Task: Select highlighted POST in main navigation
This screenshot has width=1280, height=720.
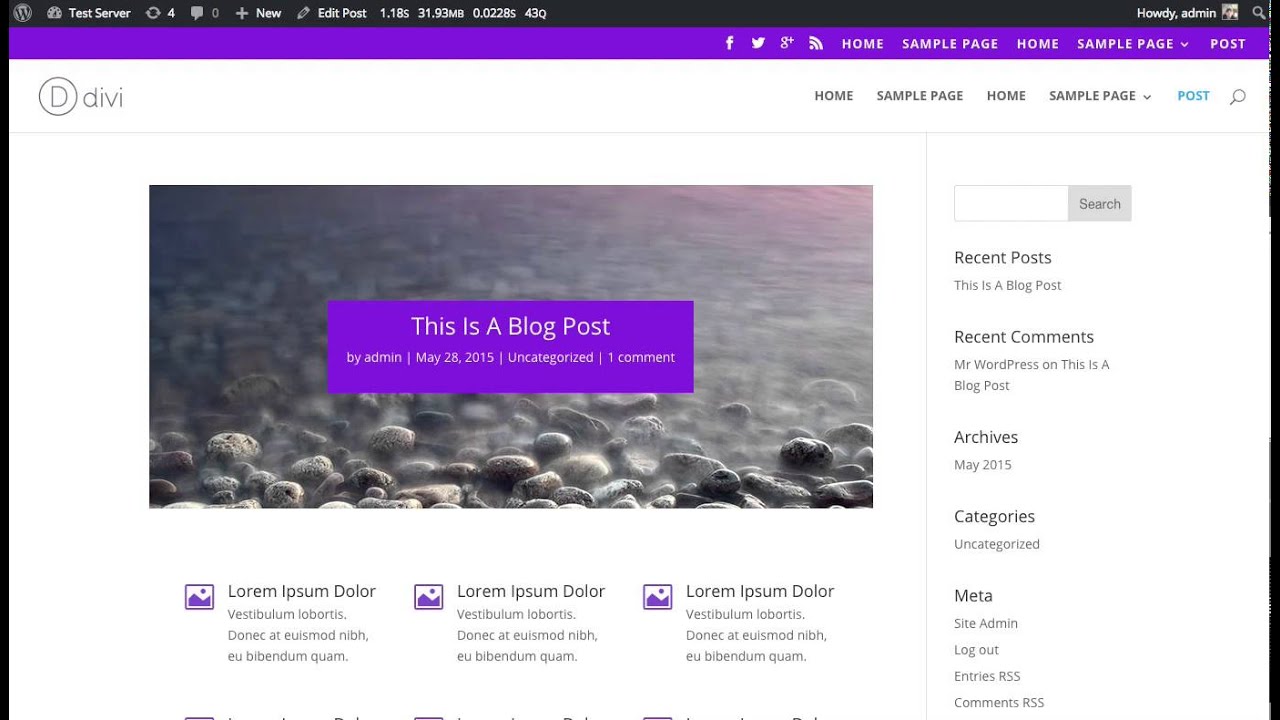Action: pos(1193,96)
